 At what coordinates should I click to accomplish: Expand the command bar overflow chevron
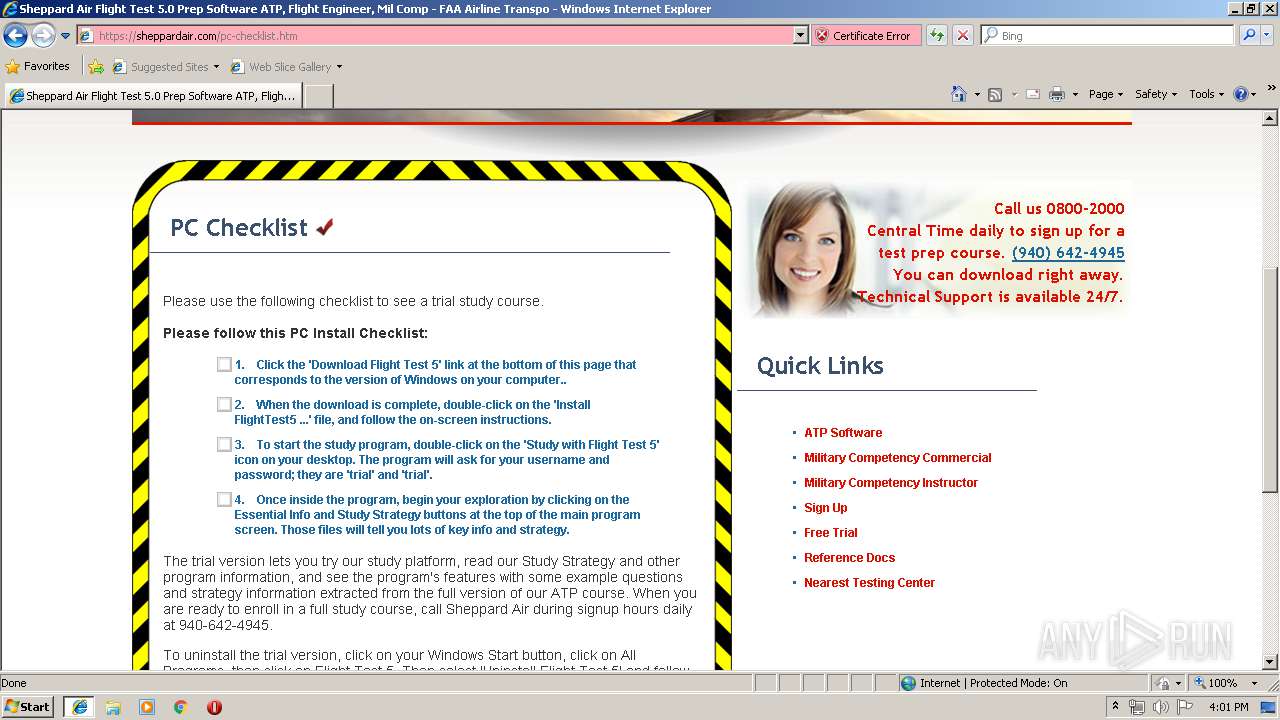[1272, 90]
